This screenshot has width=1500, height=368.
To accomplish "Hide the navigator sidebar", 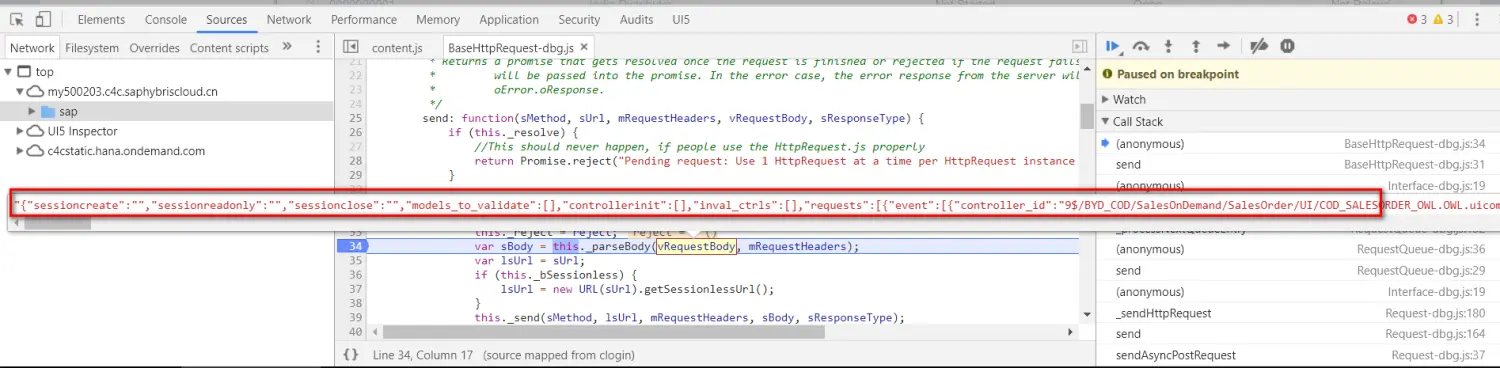I will (x=350, y=47).
